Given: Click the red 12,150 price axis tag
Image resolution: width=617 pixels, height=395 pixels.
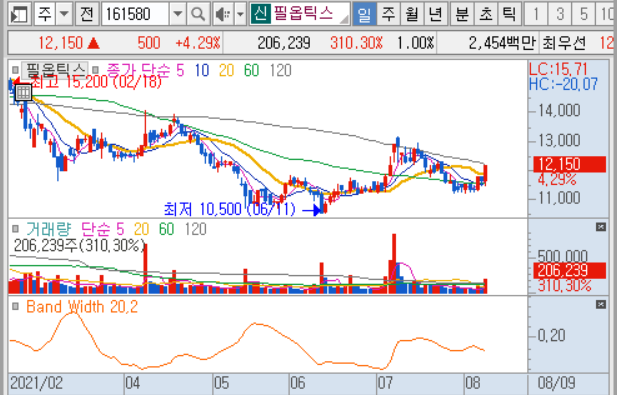Looking at the screenshot, I should coord(569,164).
